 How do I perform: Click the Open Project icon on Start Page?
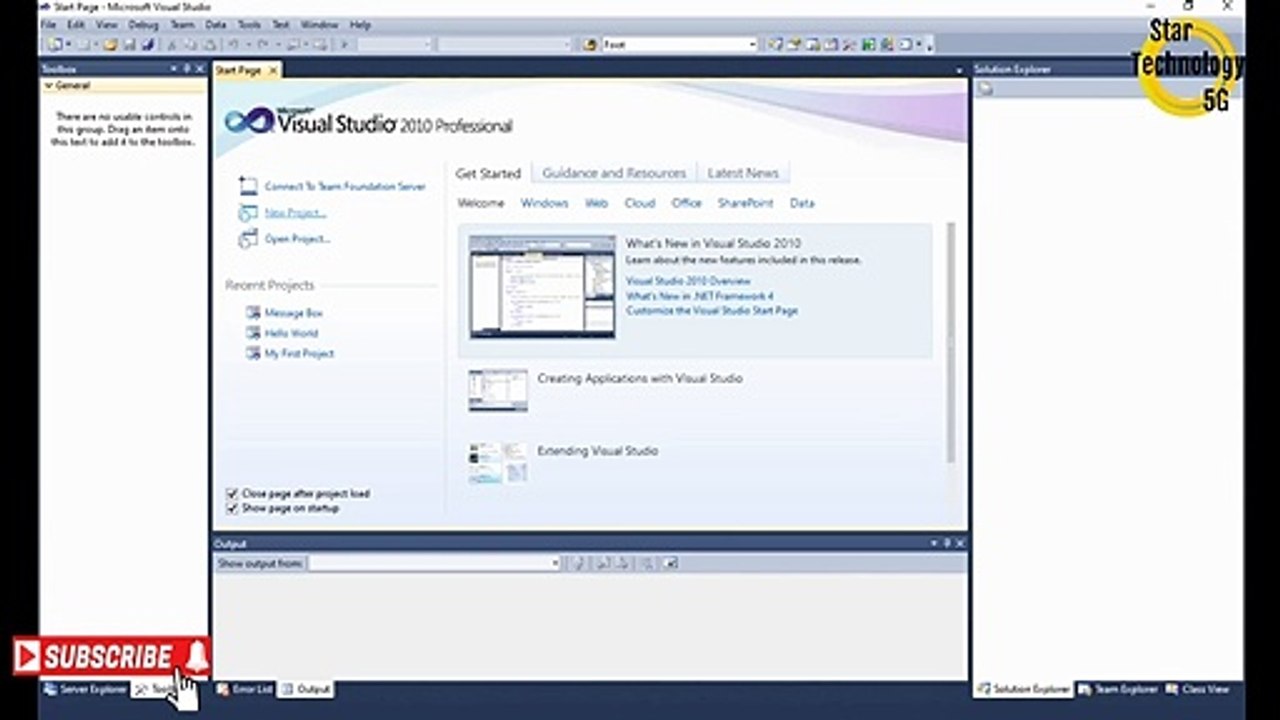click(248, 239)
